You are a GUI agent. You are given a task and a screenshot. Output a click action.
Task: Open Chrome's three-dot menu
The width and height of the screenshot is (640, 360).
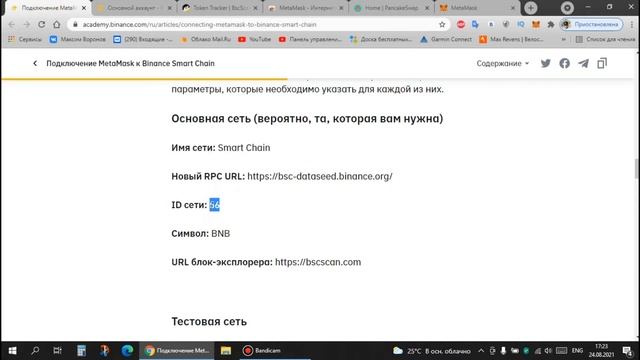(x=632, y=24)
